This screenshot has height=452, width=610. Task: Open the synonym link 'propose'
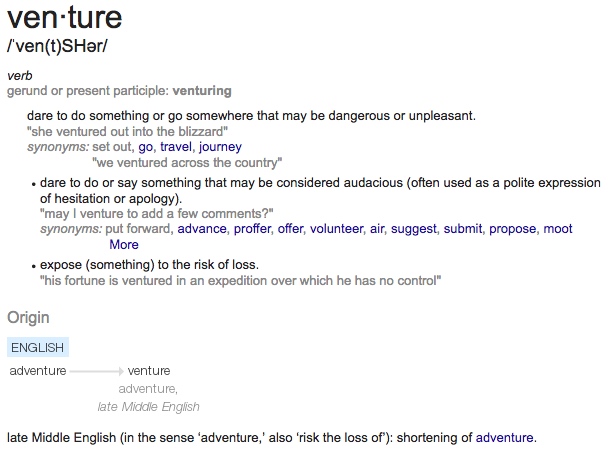point(512,229)
